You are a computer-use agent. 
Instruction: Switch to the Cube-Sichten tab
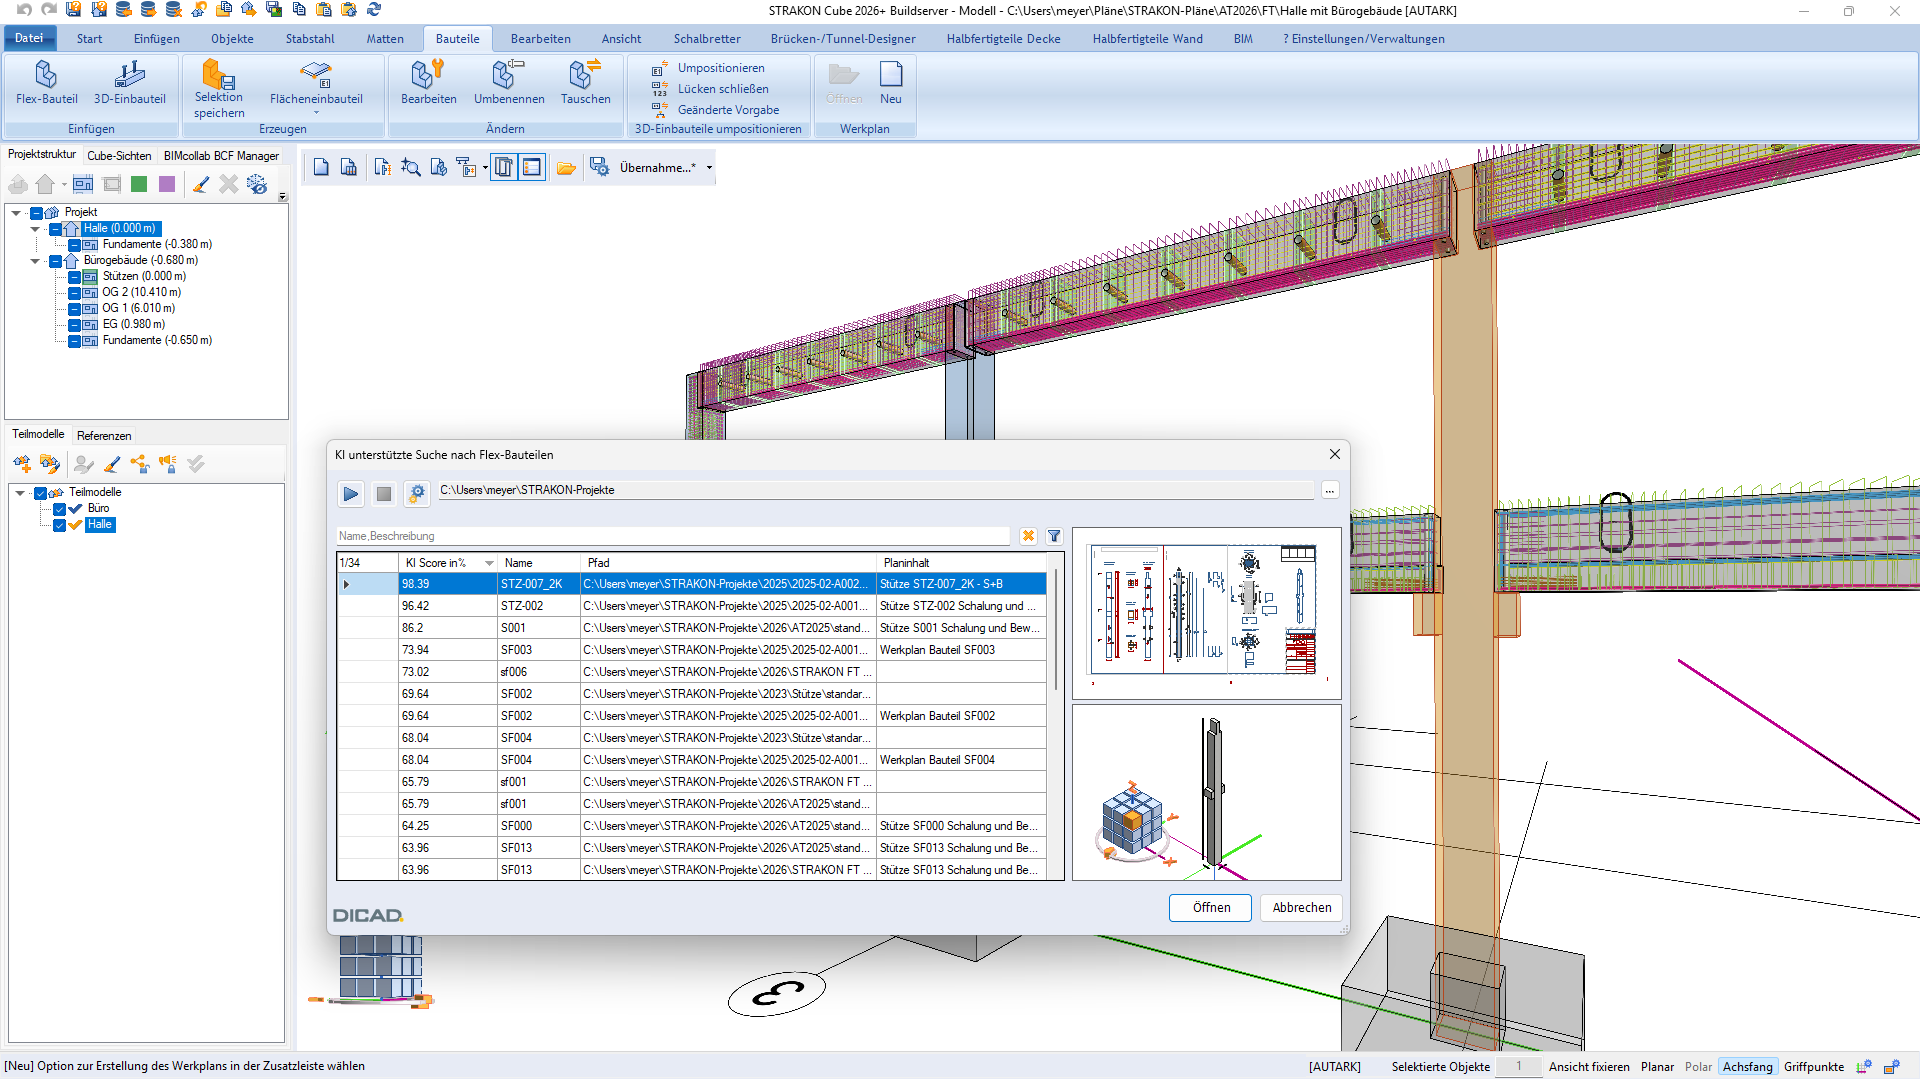pyautogui.click(x=119, y=156)
